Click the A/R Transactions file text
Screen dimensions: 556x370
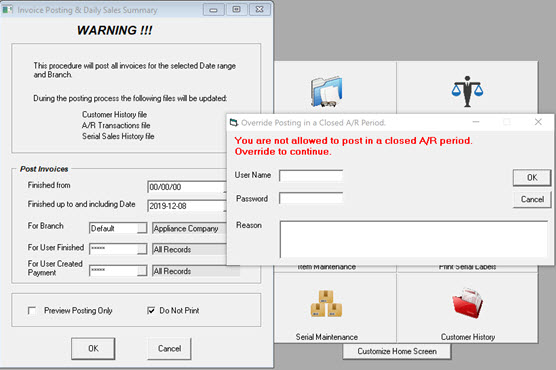[x=116, y=125]
